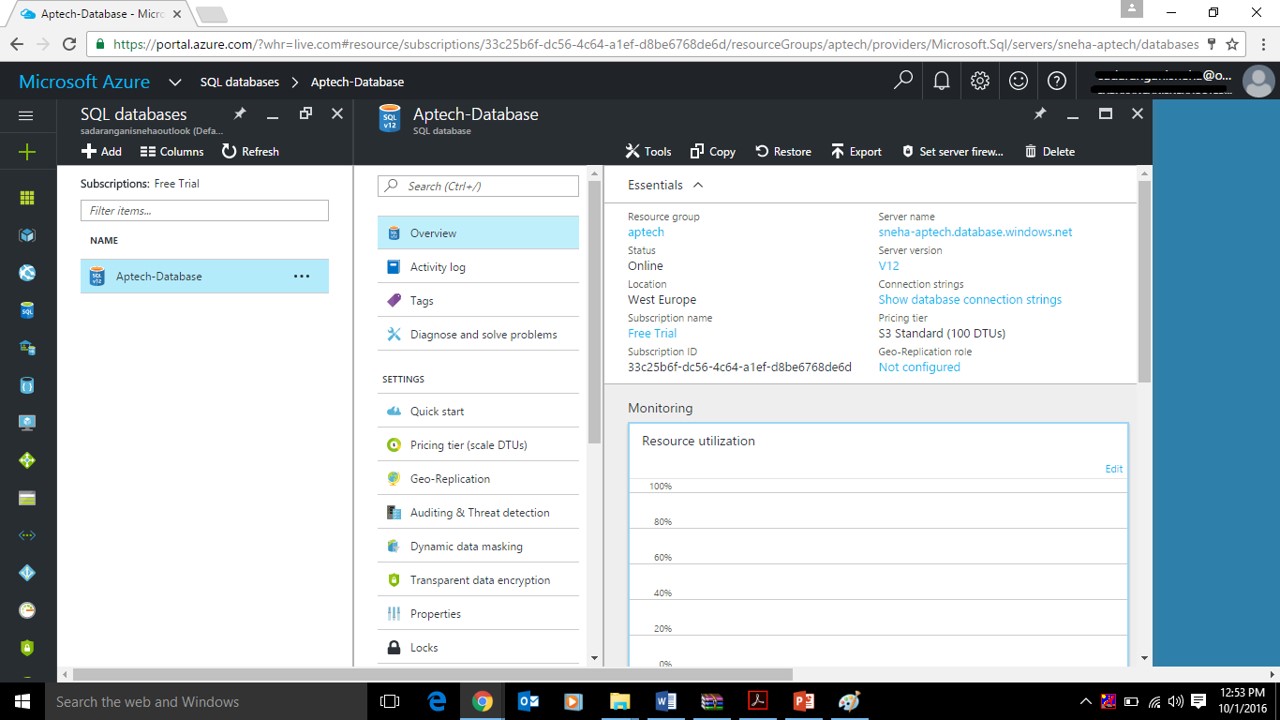The height and width of the screenshot is (720, 1280).
Task: Click Microsoft Azure logo text
Action: click(x=84, y=82)
